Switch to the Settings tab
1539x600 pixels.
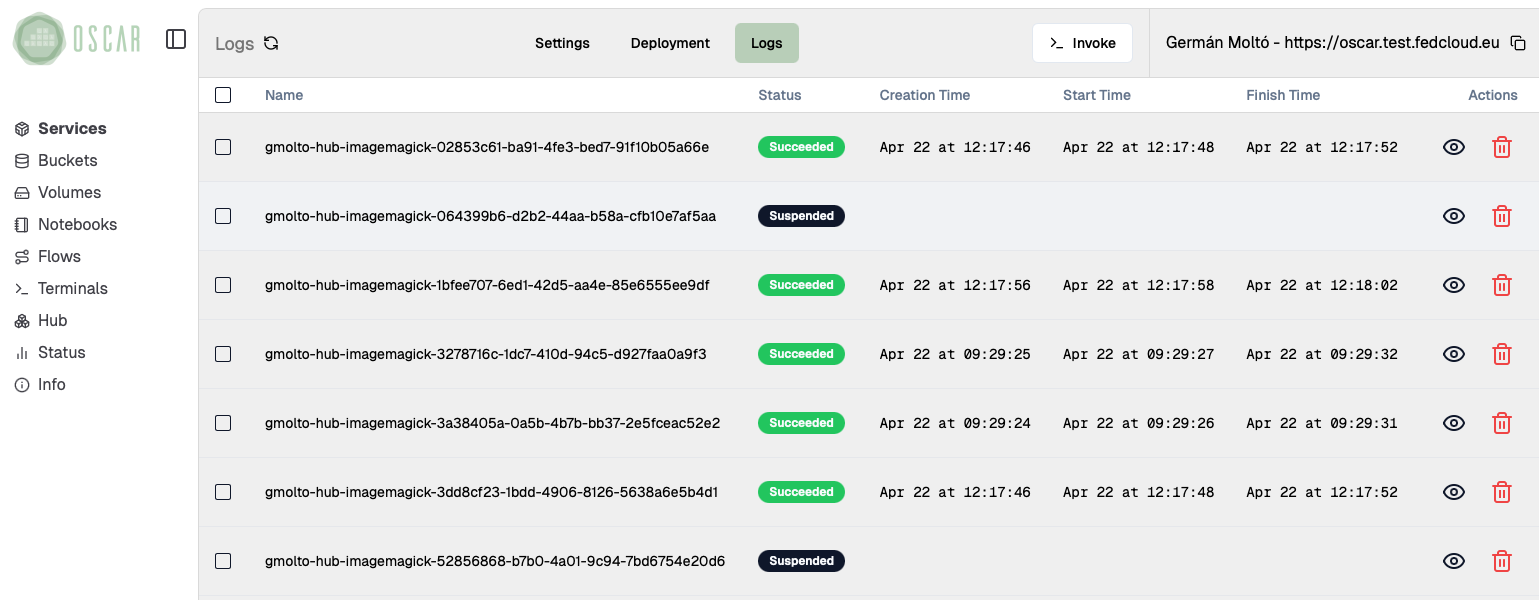562,43
